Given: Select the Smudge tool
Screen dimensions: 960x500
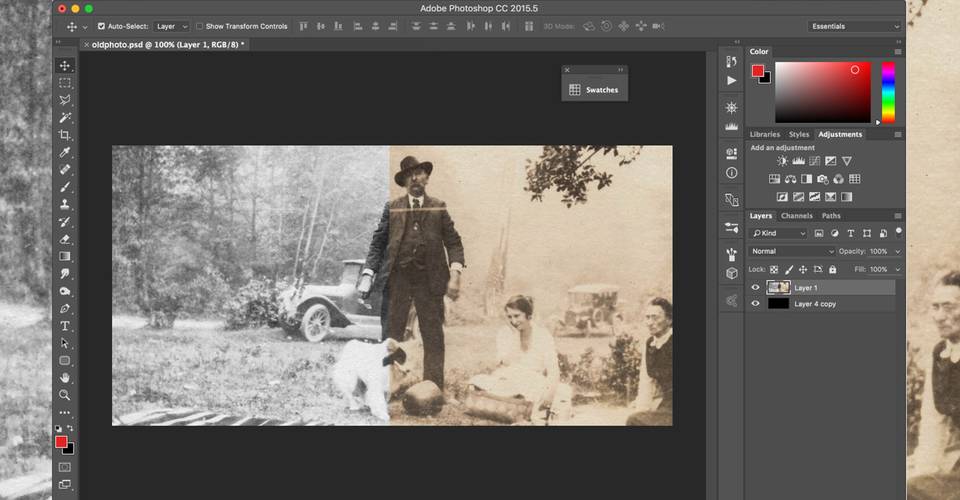Looking at the screenshot, I should click(65, 274).
